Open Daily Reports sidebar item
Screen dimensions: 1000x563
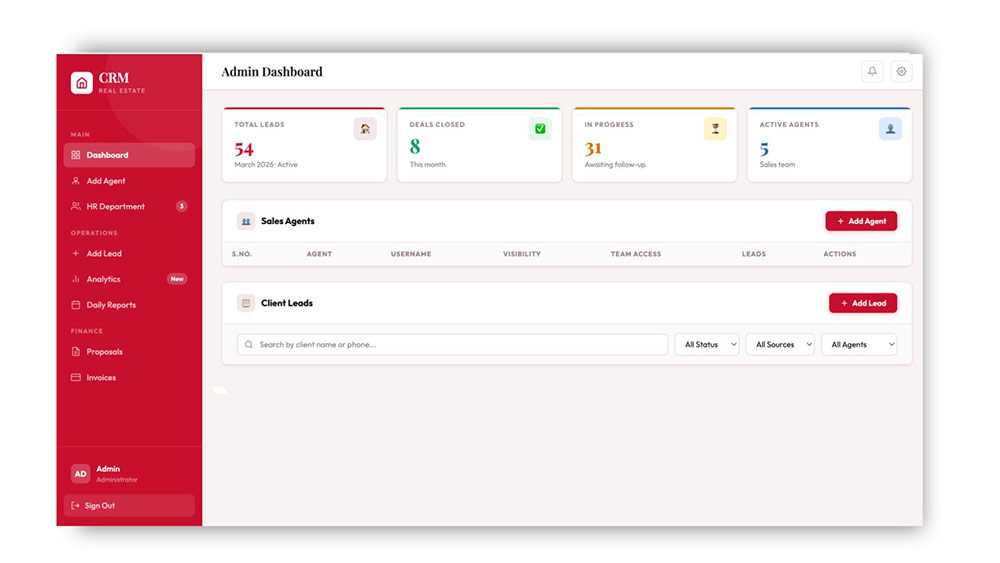129,305
